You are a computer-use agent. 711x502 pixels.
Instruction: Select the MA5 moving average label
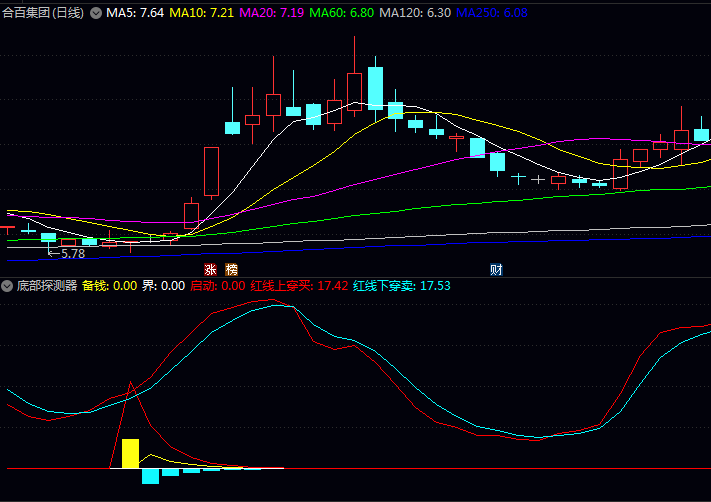point(135,13)
